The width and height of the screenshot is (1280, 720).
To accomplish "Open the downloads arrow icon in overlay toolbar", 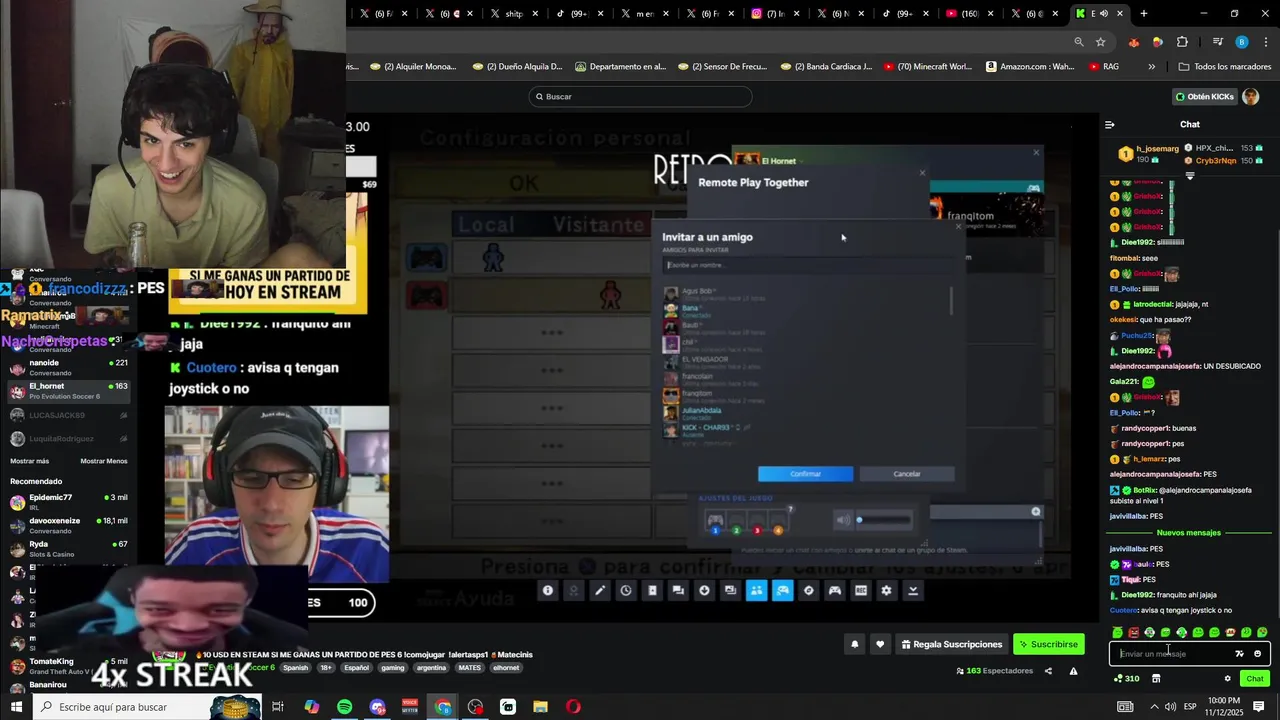I will click(x=704, y=591).
